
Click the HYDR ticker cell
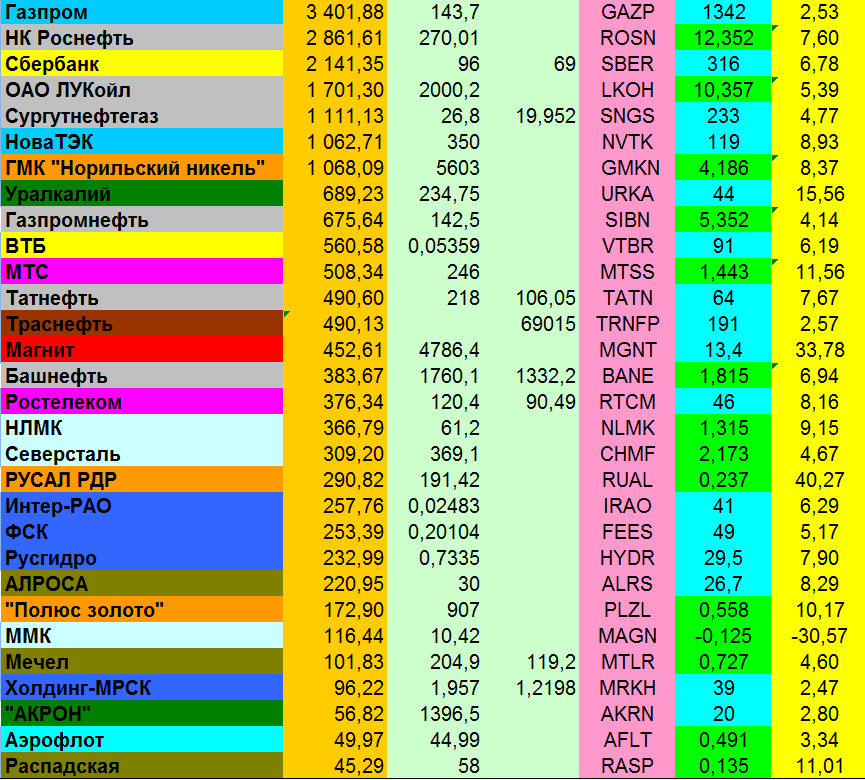pos(627,558)
